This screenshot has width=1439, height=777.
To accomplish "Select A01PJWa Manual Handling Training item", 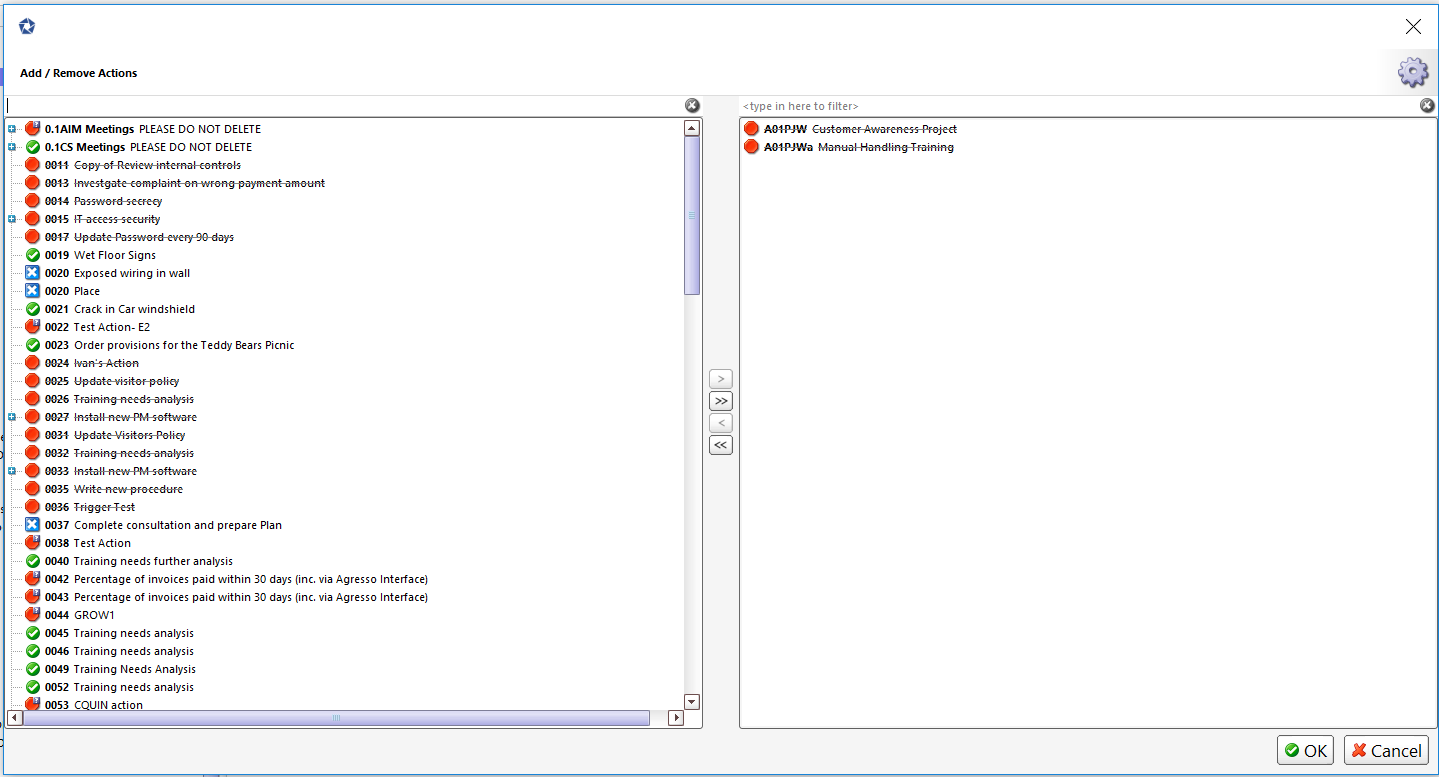I will pos(858,147).
